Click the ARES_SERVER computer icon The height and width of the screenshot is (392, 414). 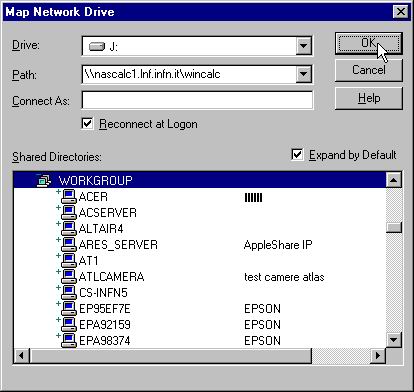pos(69,244)
